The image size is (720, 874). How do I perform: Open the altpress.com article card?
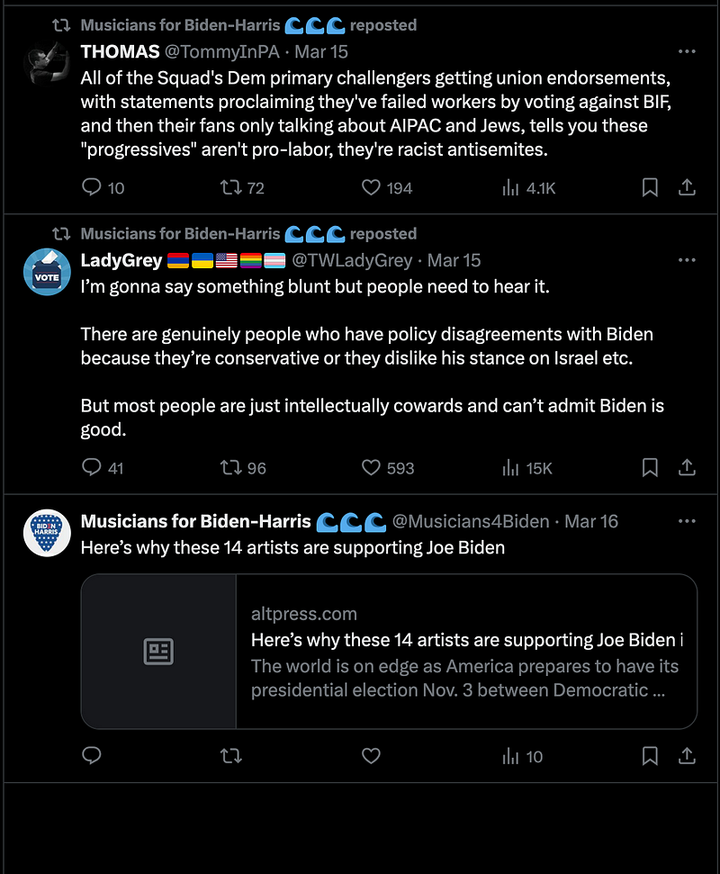[x=388, y=650]
